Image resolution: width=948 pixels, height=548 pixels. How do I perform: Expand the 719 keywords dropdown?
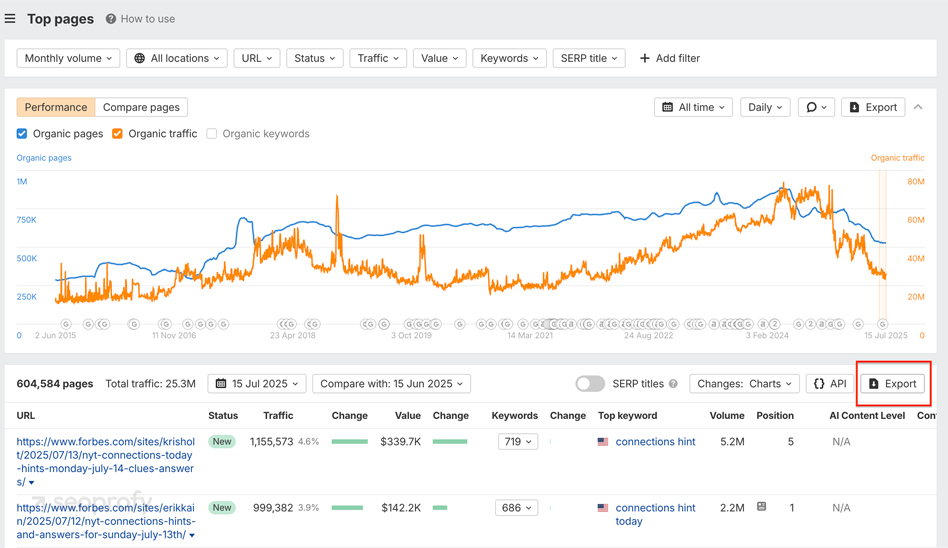coord(518,442)
